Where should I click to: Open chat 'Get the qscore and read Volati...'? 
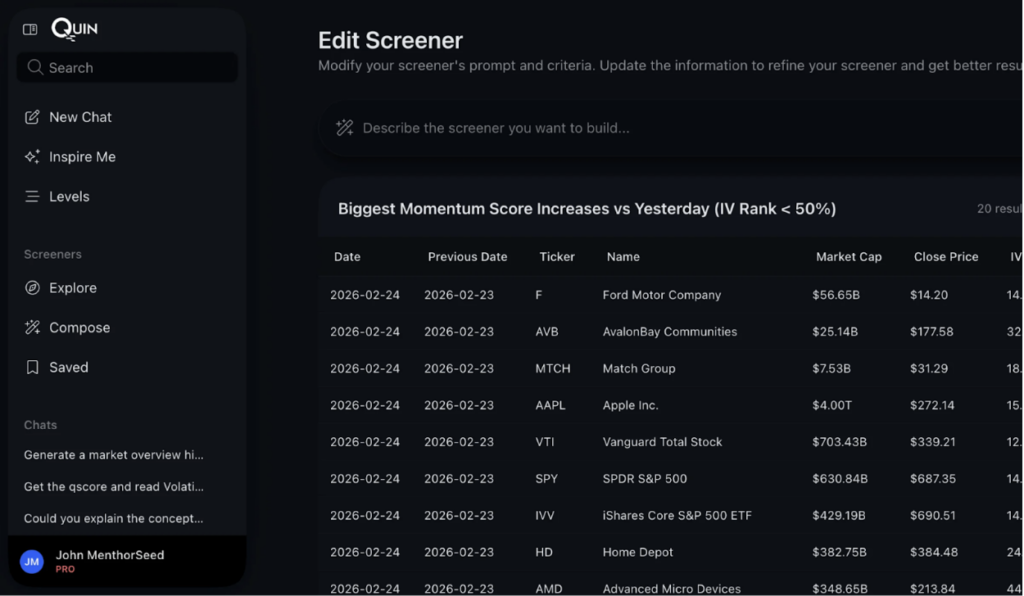[x=114, y=487]
